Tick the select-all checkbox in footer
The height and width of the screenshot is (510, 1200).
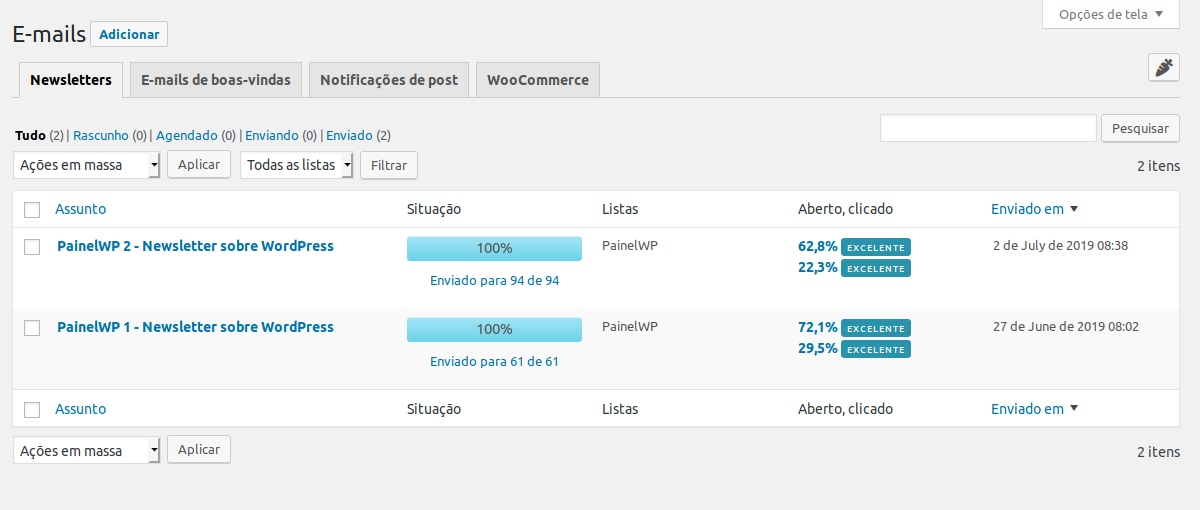(32, 409)
